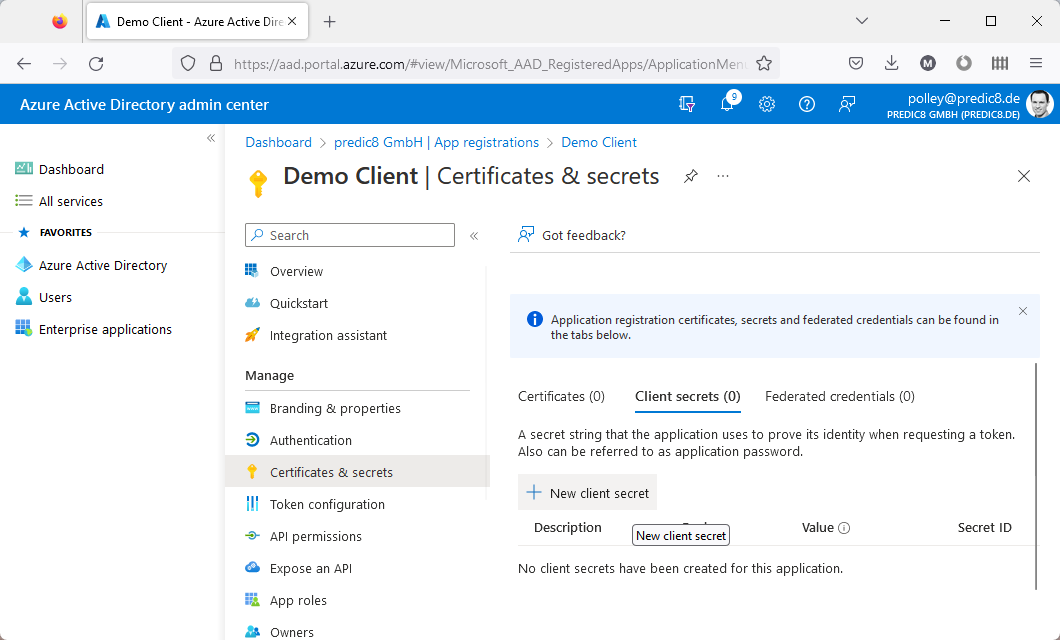Bookmark this page with star icon
The height and width of the screenshot is (640, 1060).
click(764, 63)
